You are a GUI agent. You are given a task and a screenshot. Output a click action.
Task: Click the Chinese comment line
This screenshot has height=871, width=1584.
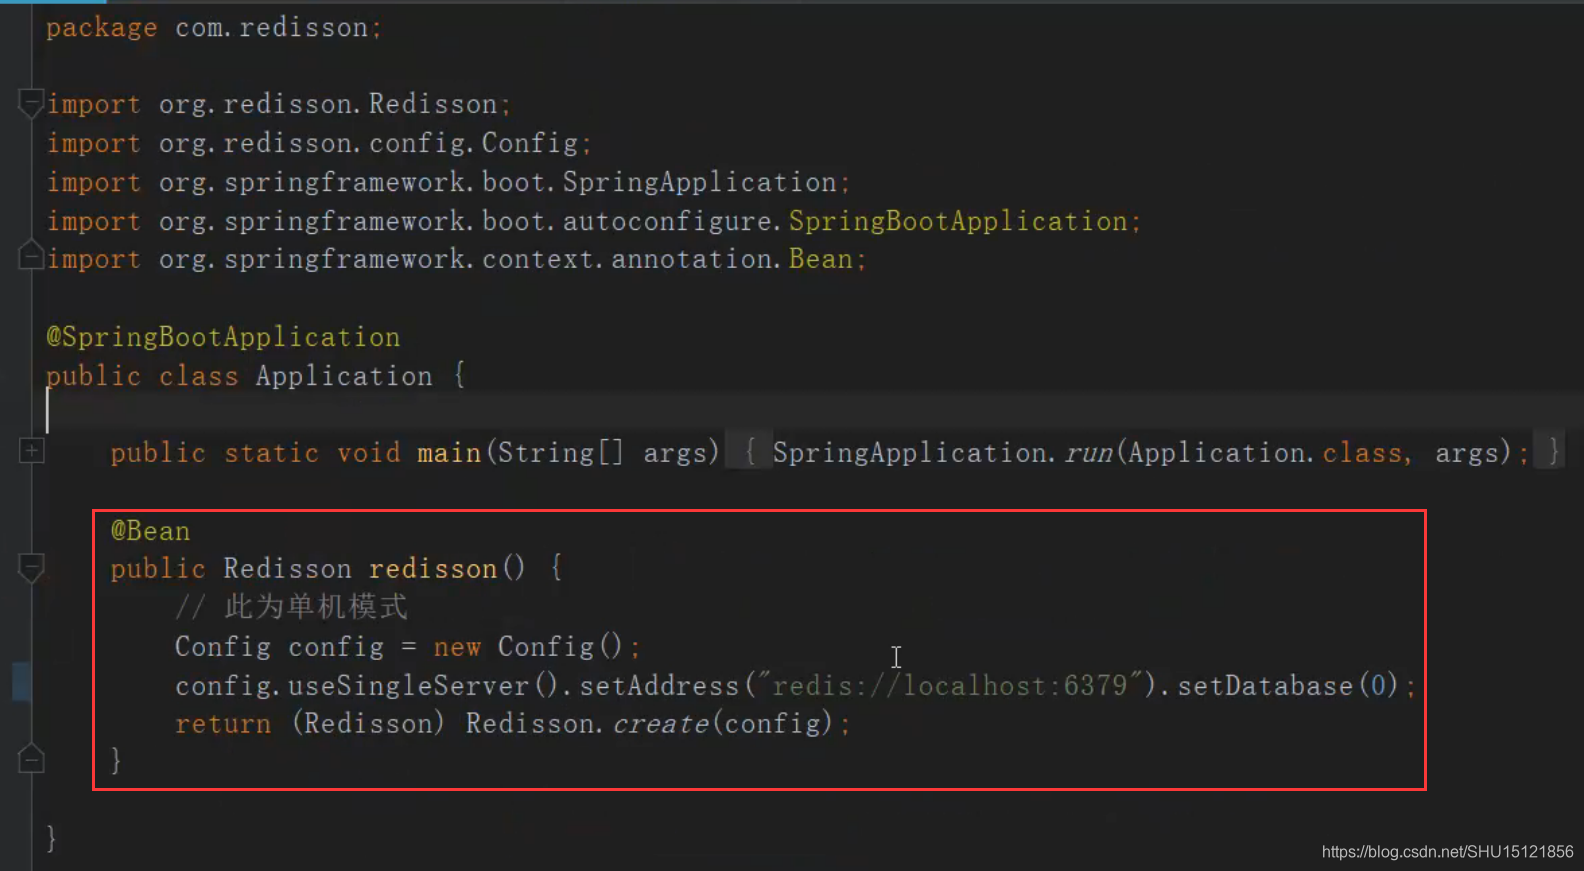tap(291, 607)
